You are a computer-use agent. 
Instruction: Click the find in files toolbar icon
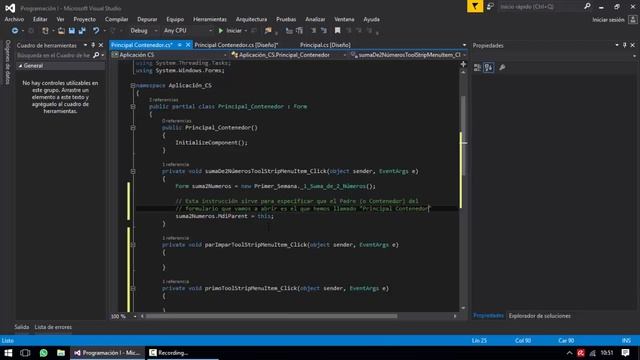[x=268, y=31]
